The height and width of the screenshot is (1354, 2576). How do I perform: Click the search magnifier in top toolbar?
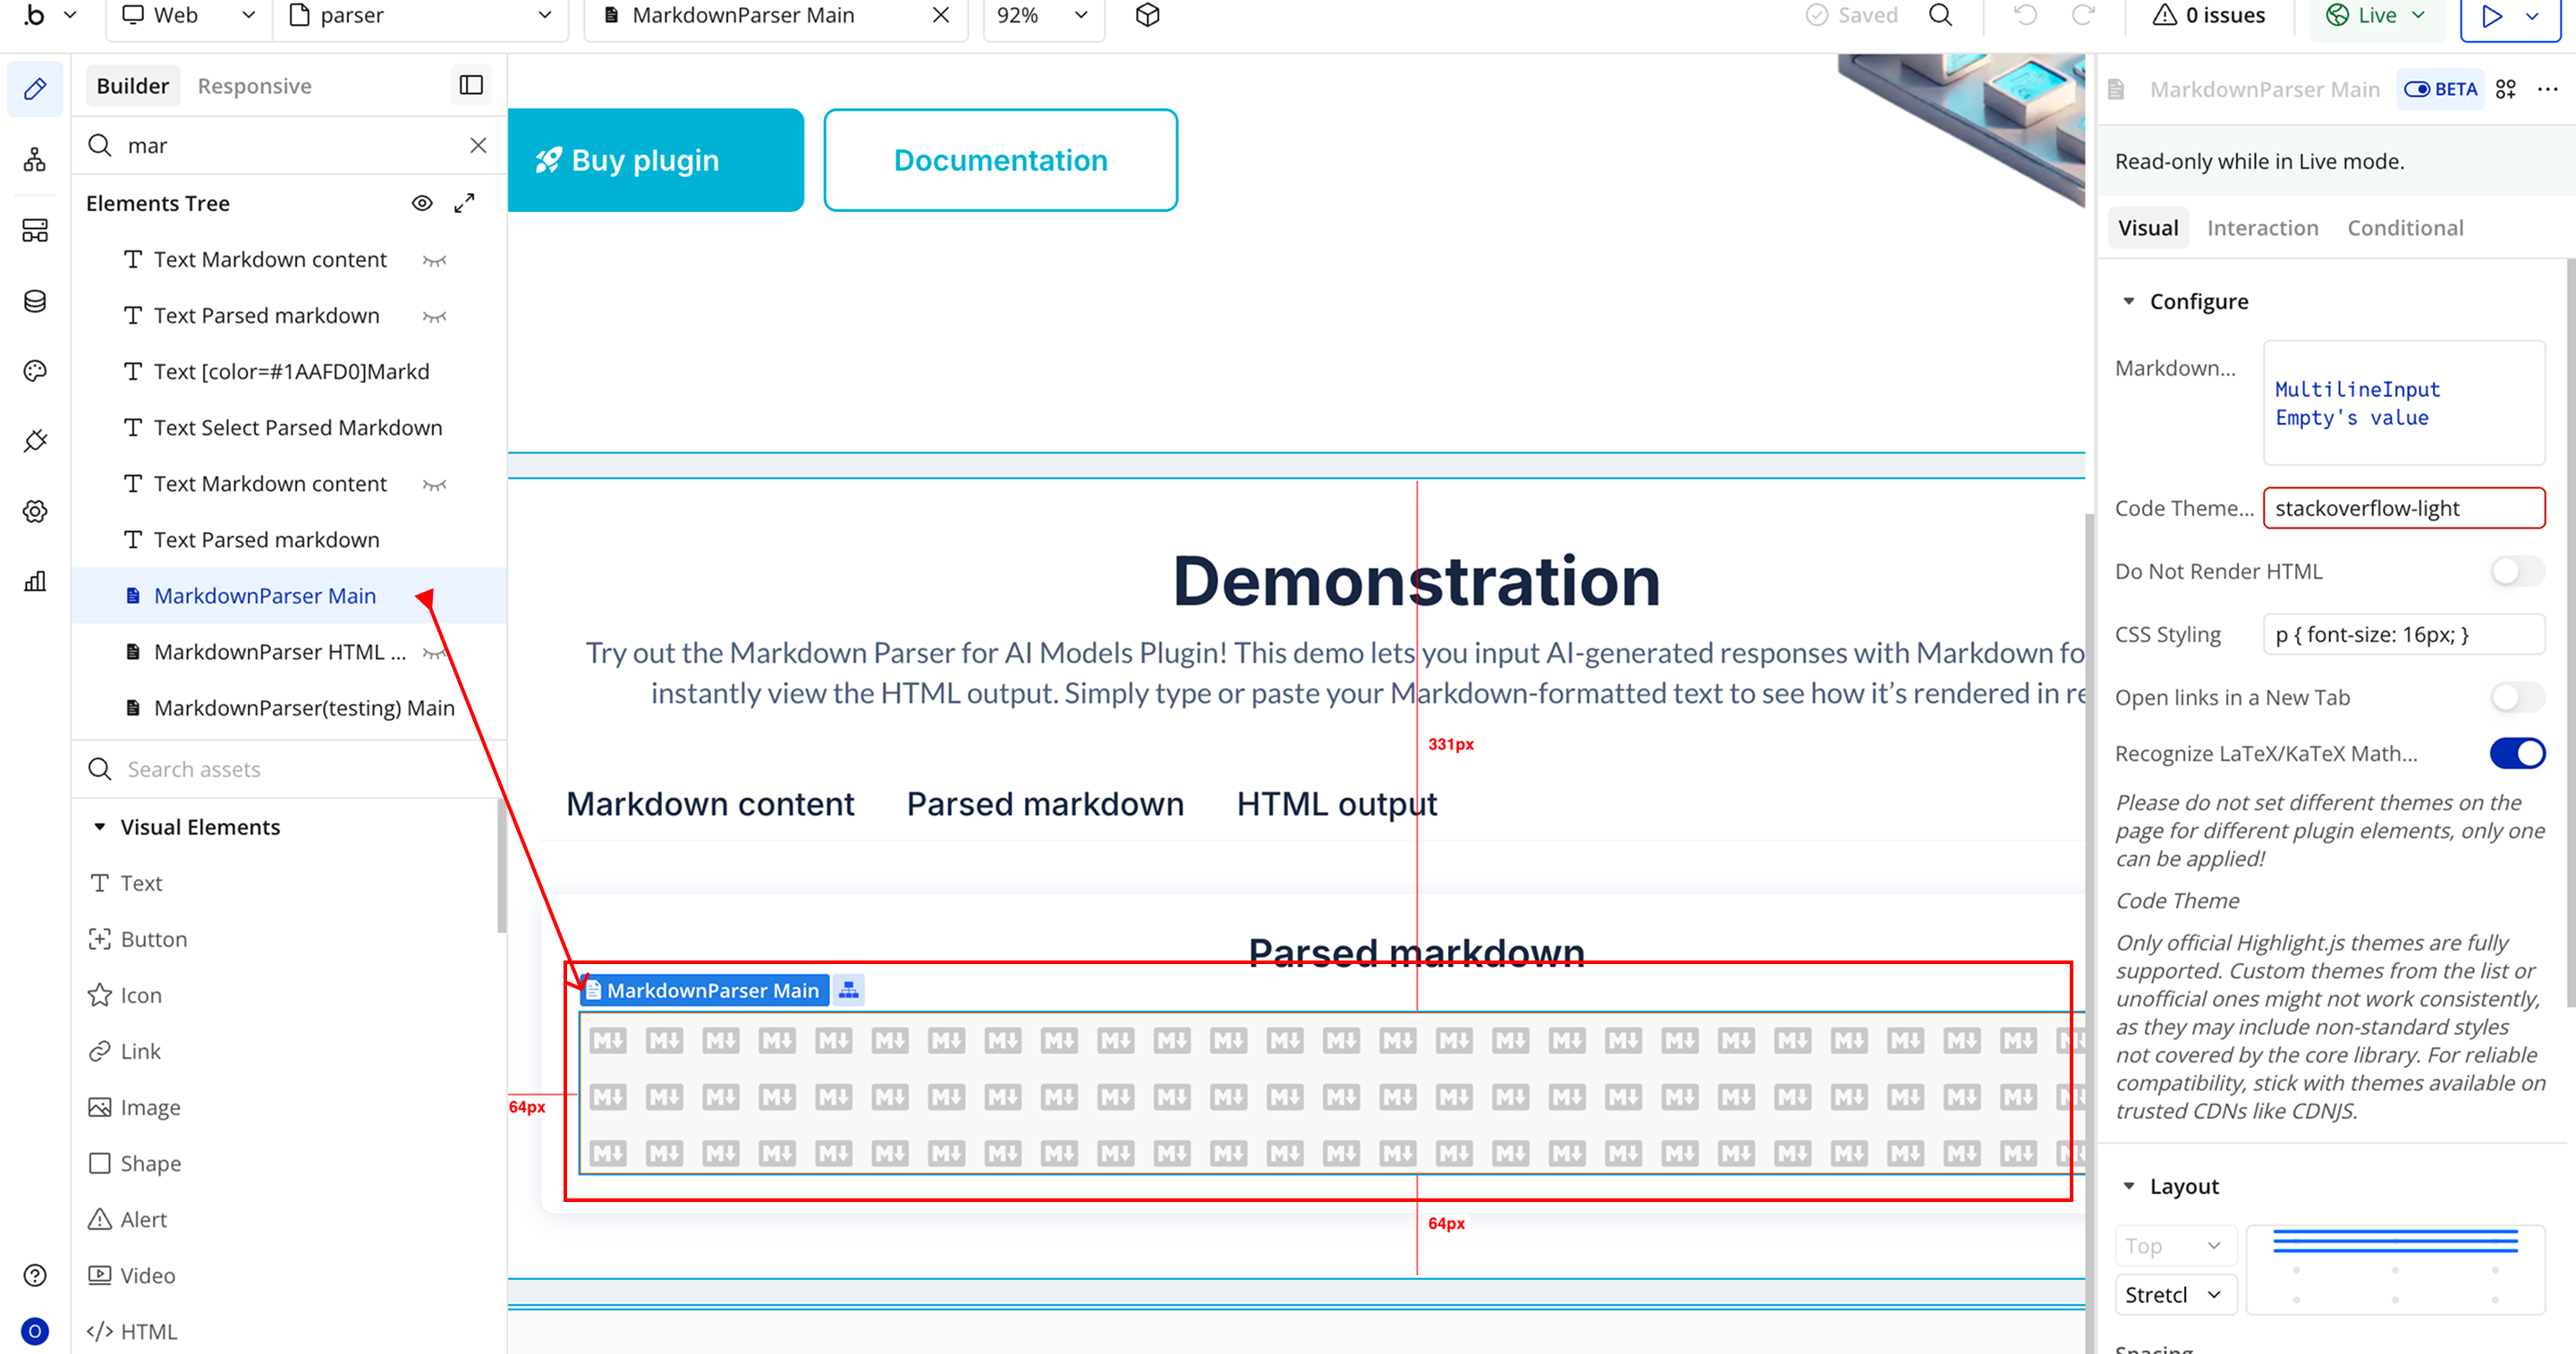tap(1940, 15)
